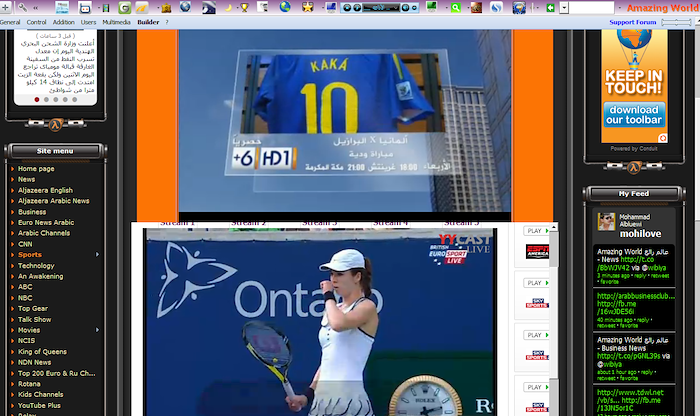The image size is (700, 416).
Task: Open the star with sunglasses toolbar icon
Action: point(308,7)
